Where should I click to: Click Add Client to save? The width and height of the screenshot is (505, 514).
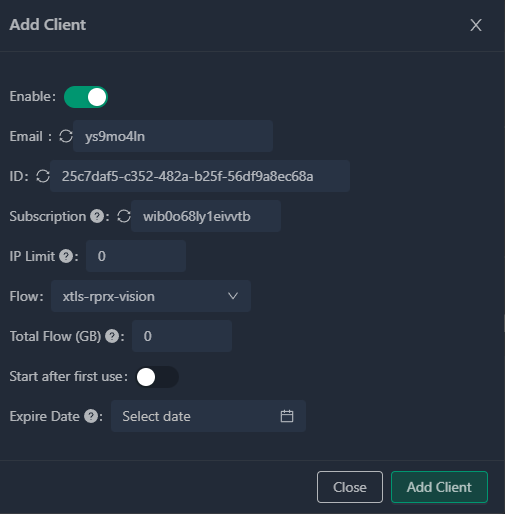[439, 487]
